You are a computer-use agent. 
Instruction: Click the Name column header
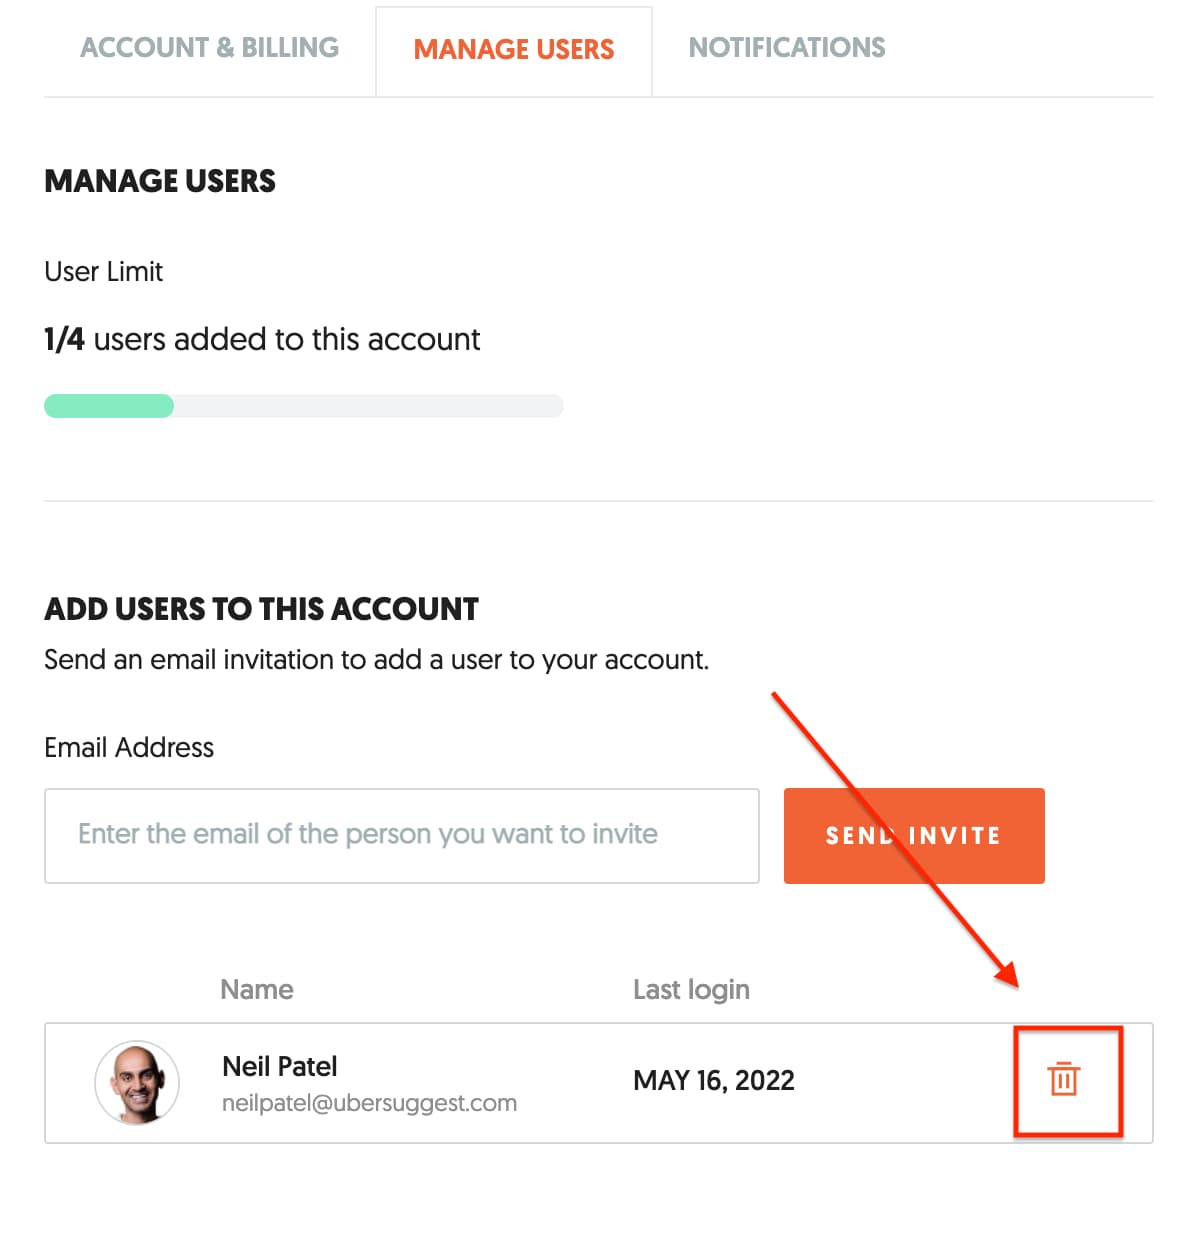point(257,989)
